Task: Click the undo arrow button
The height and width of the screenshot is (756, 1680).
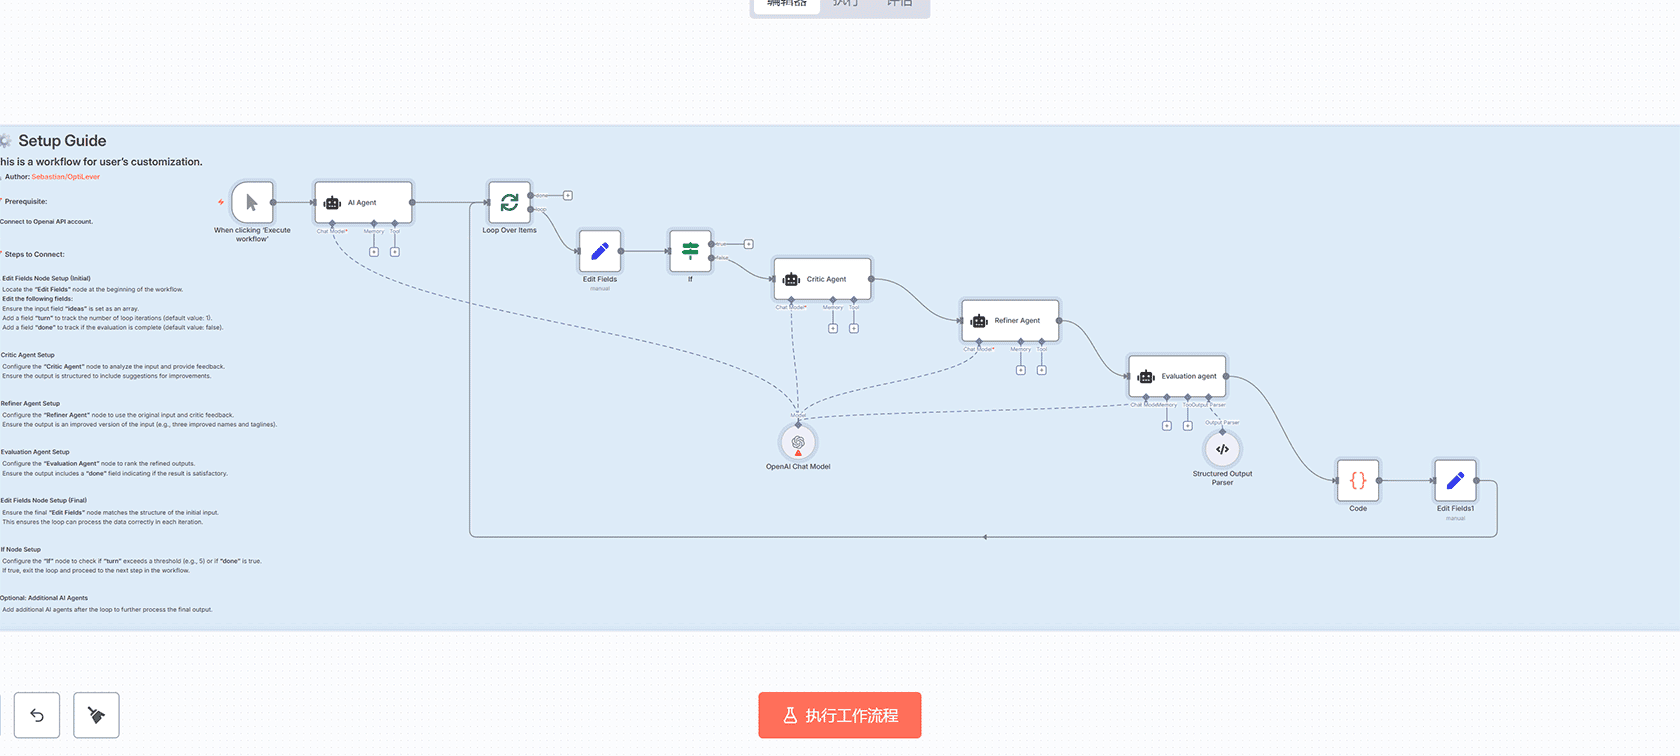Action: tap(37, 715)
